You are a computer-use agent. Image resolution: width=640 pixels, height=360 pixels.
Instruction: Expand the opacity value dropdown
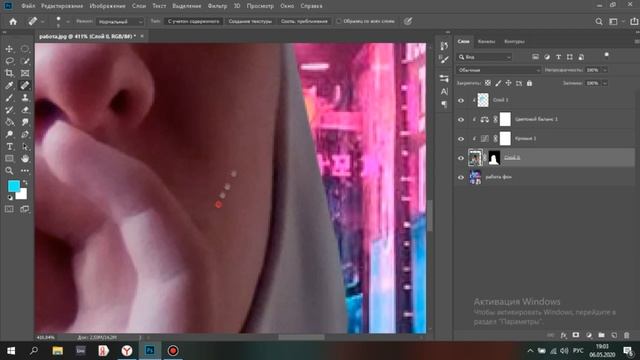coord(605,70)
